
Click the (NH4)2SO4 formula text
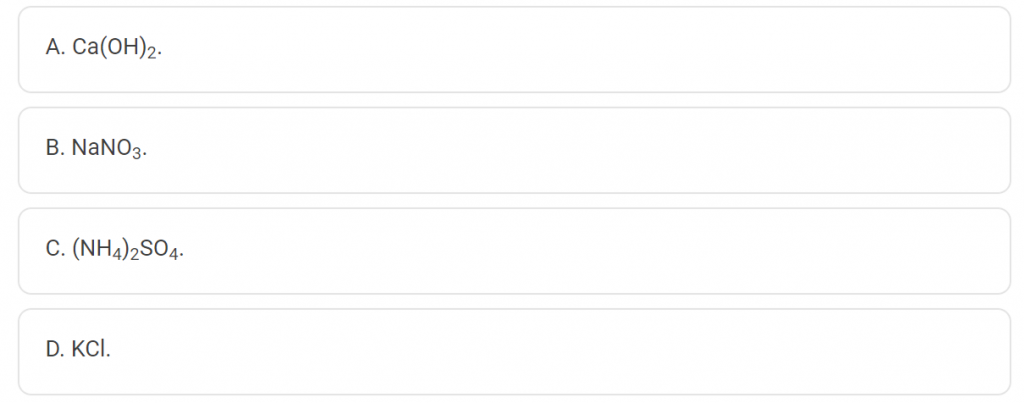127,250
